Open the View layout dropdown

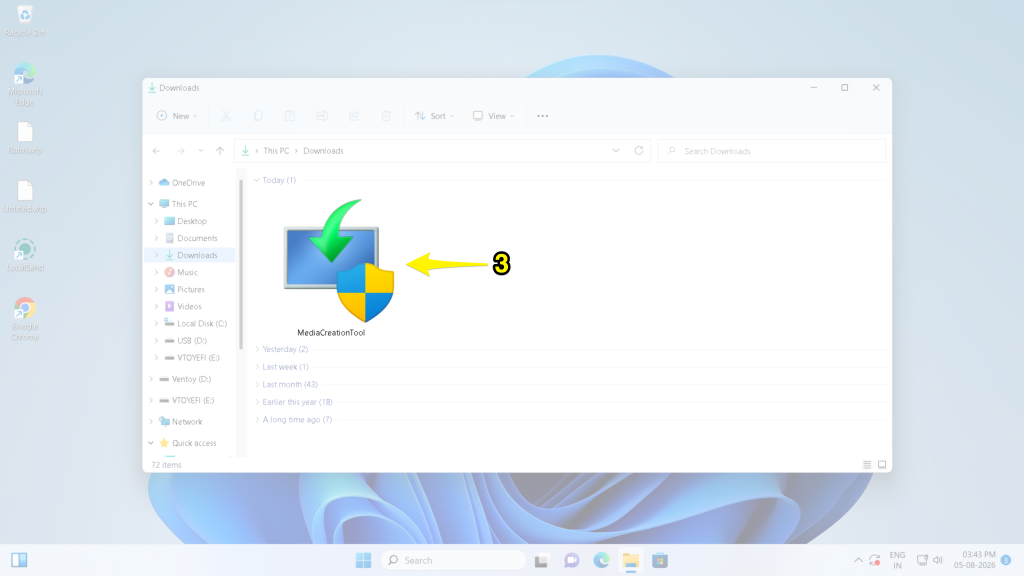click(x=494, y=116)
